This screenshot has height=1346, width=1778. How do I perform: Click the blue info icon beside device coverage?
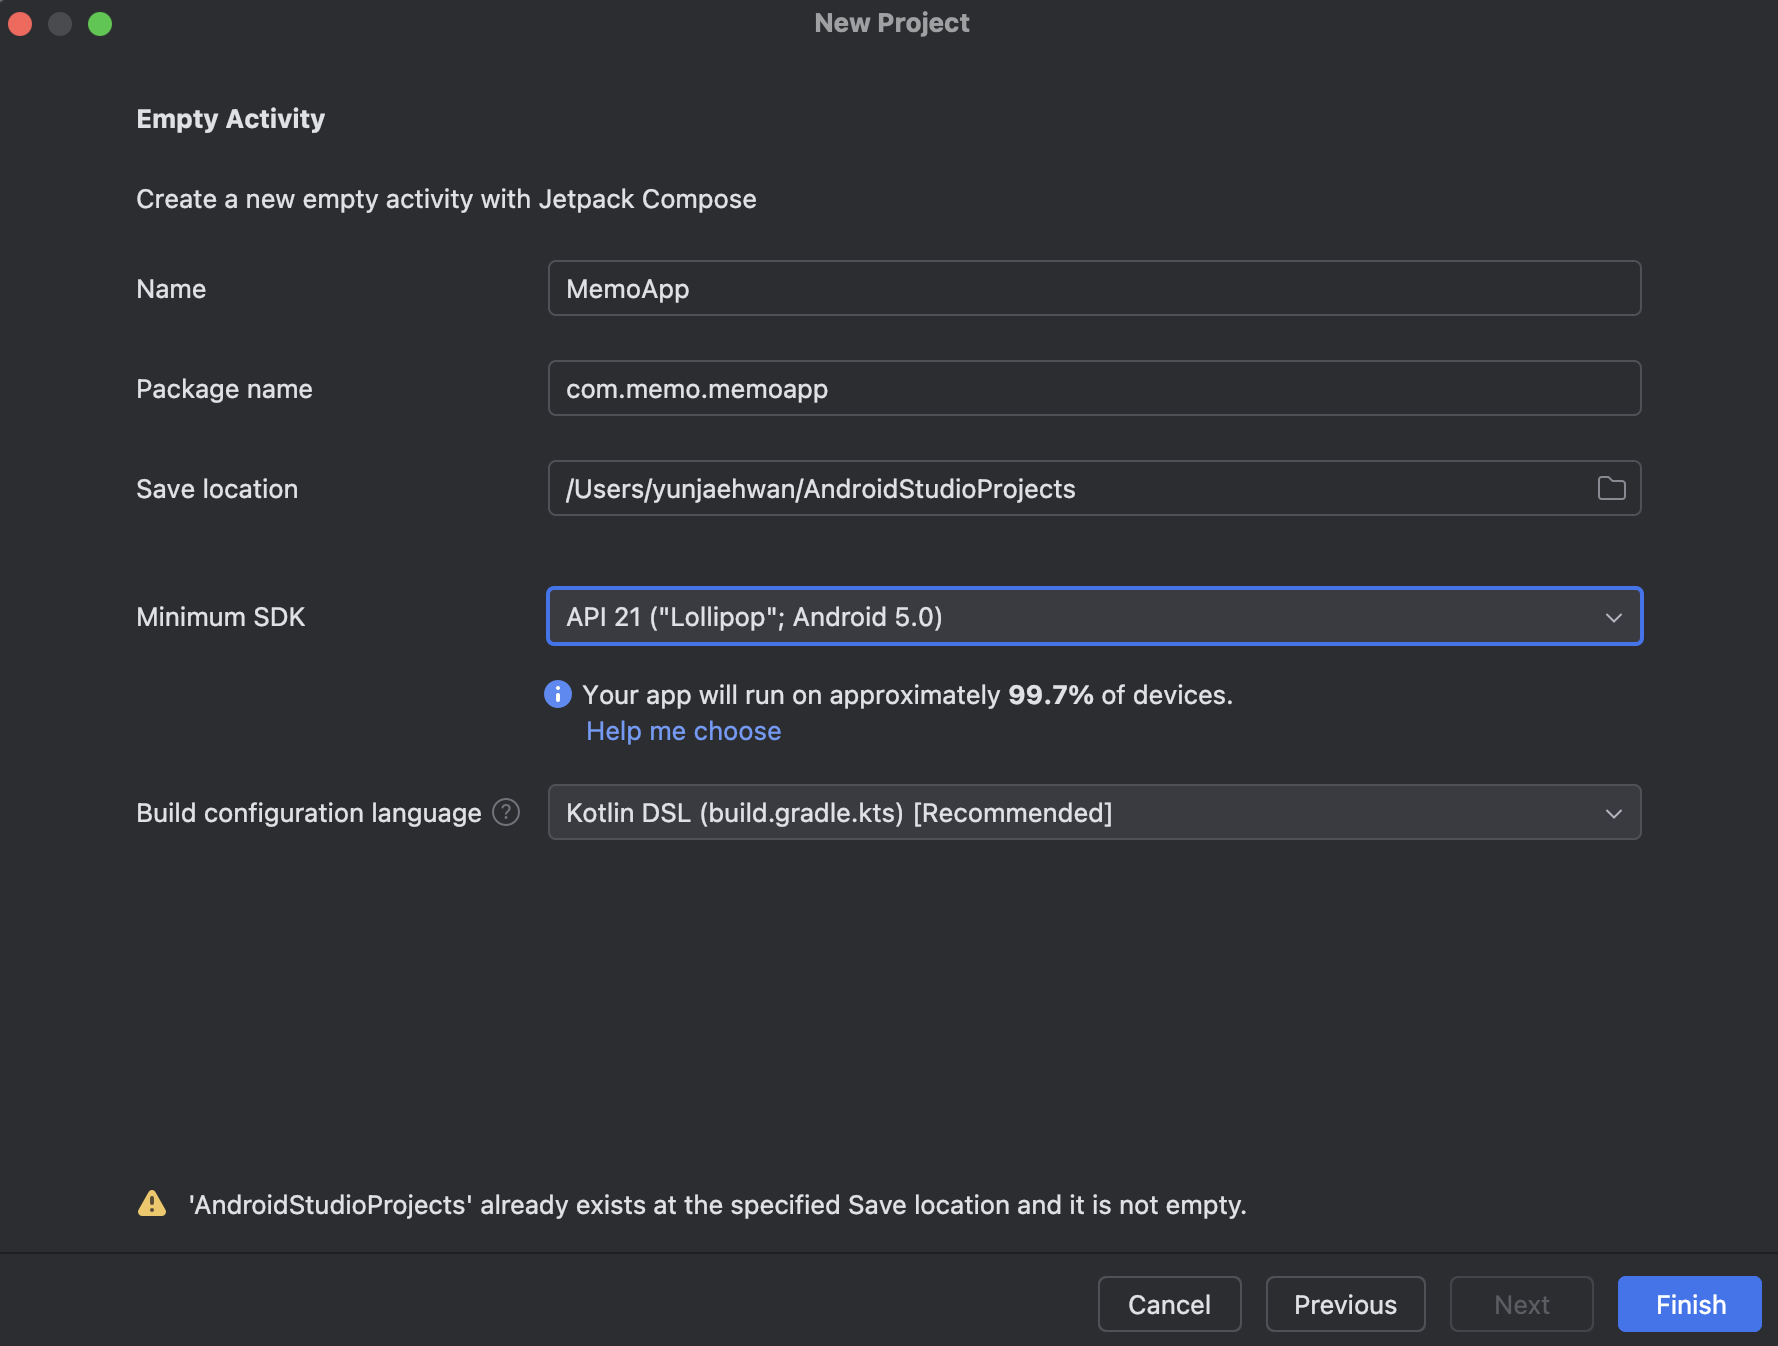point(557,694)
